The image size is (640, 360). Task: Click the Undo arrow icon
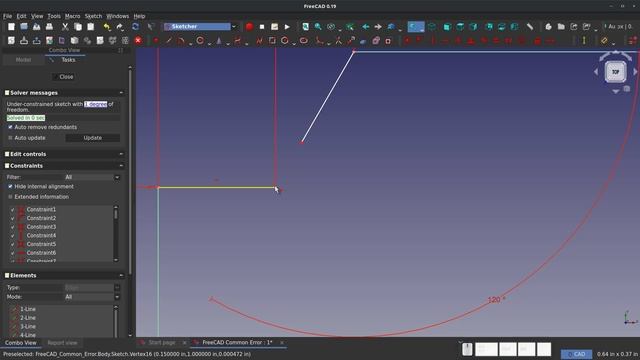[x=107, y=27]
